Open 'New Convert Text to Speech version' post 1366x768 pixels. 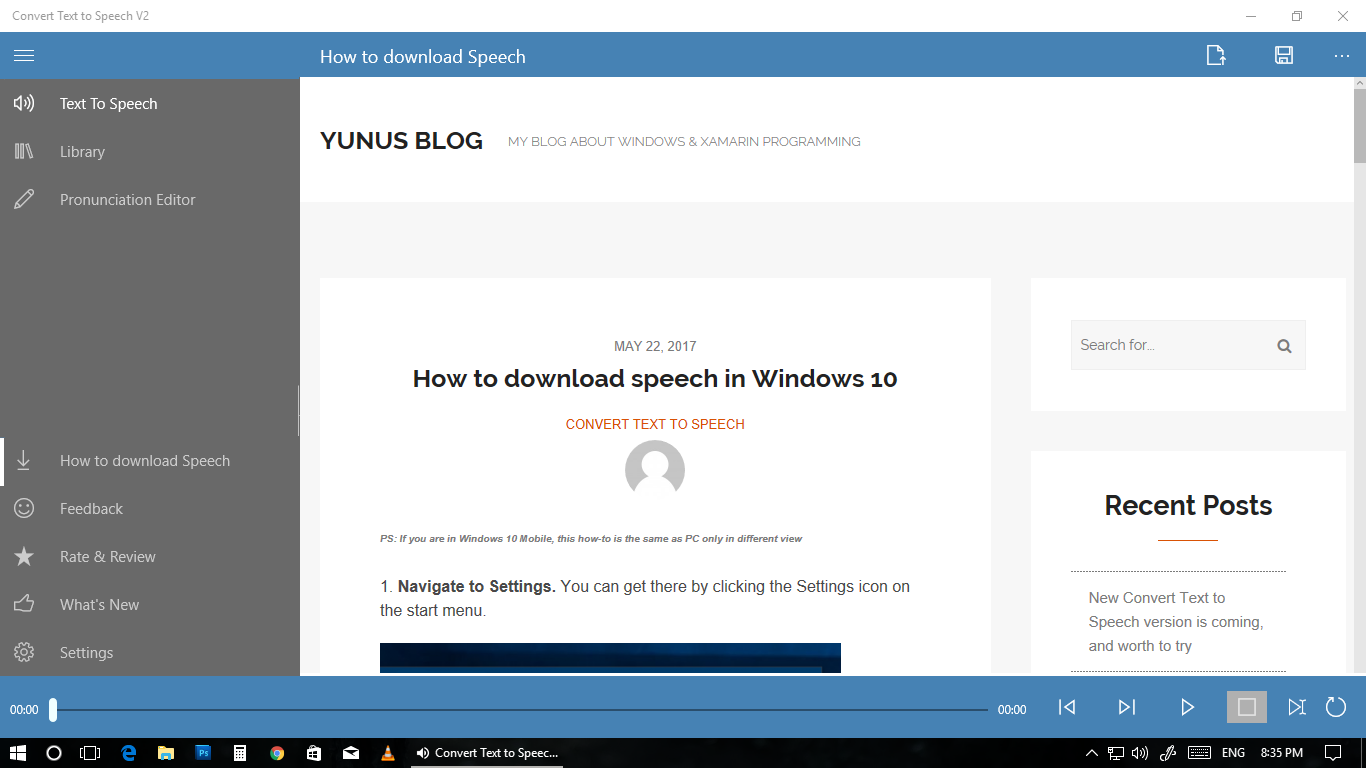1176,622
